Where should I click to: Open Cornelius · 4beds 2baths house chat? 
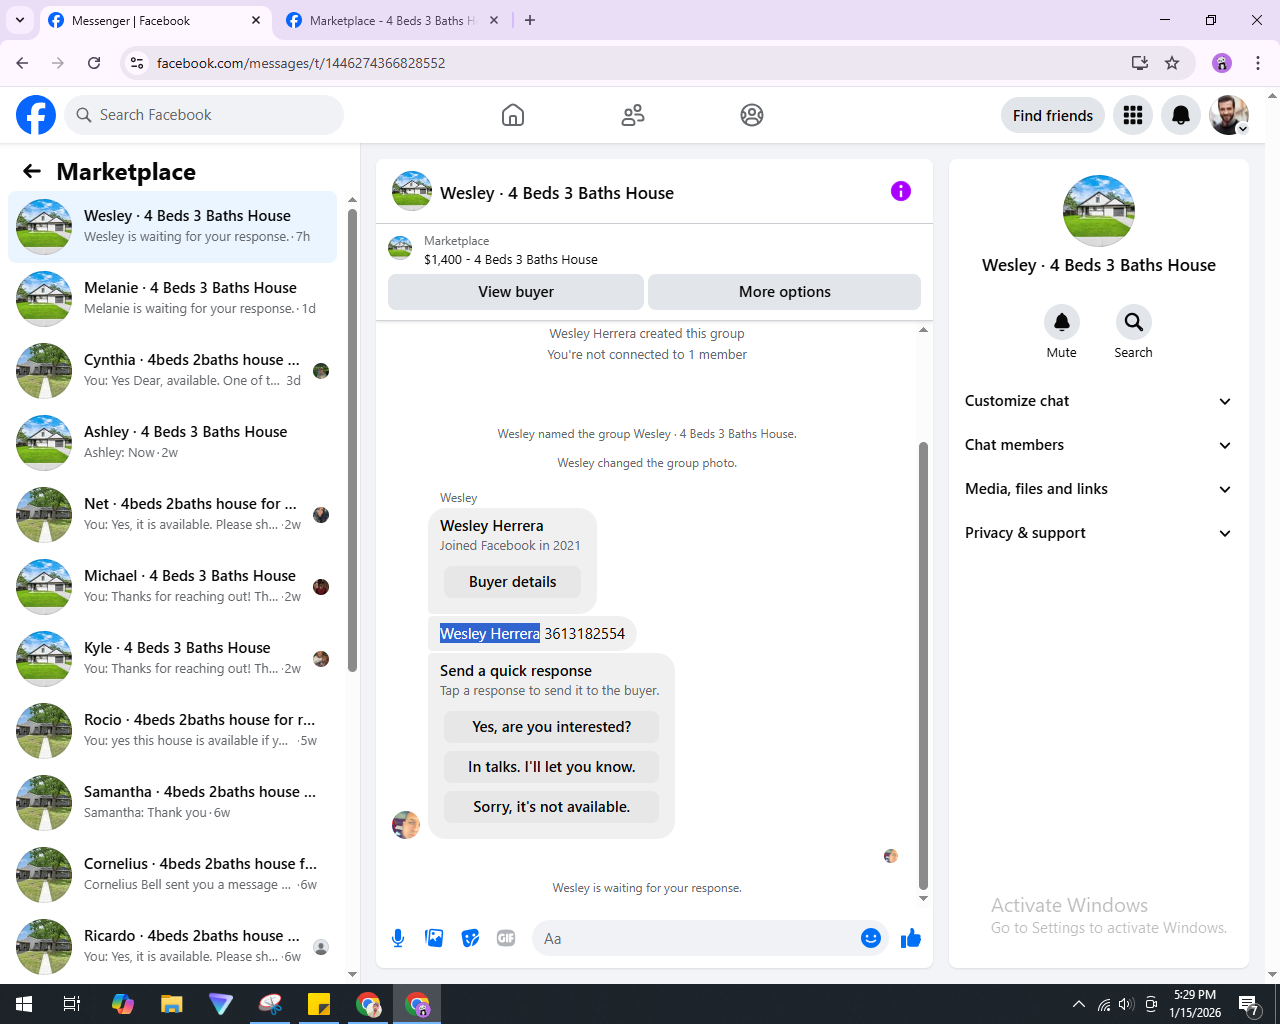point(173,875)
